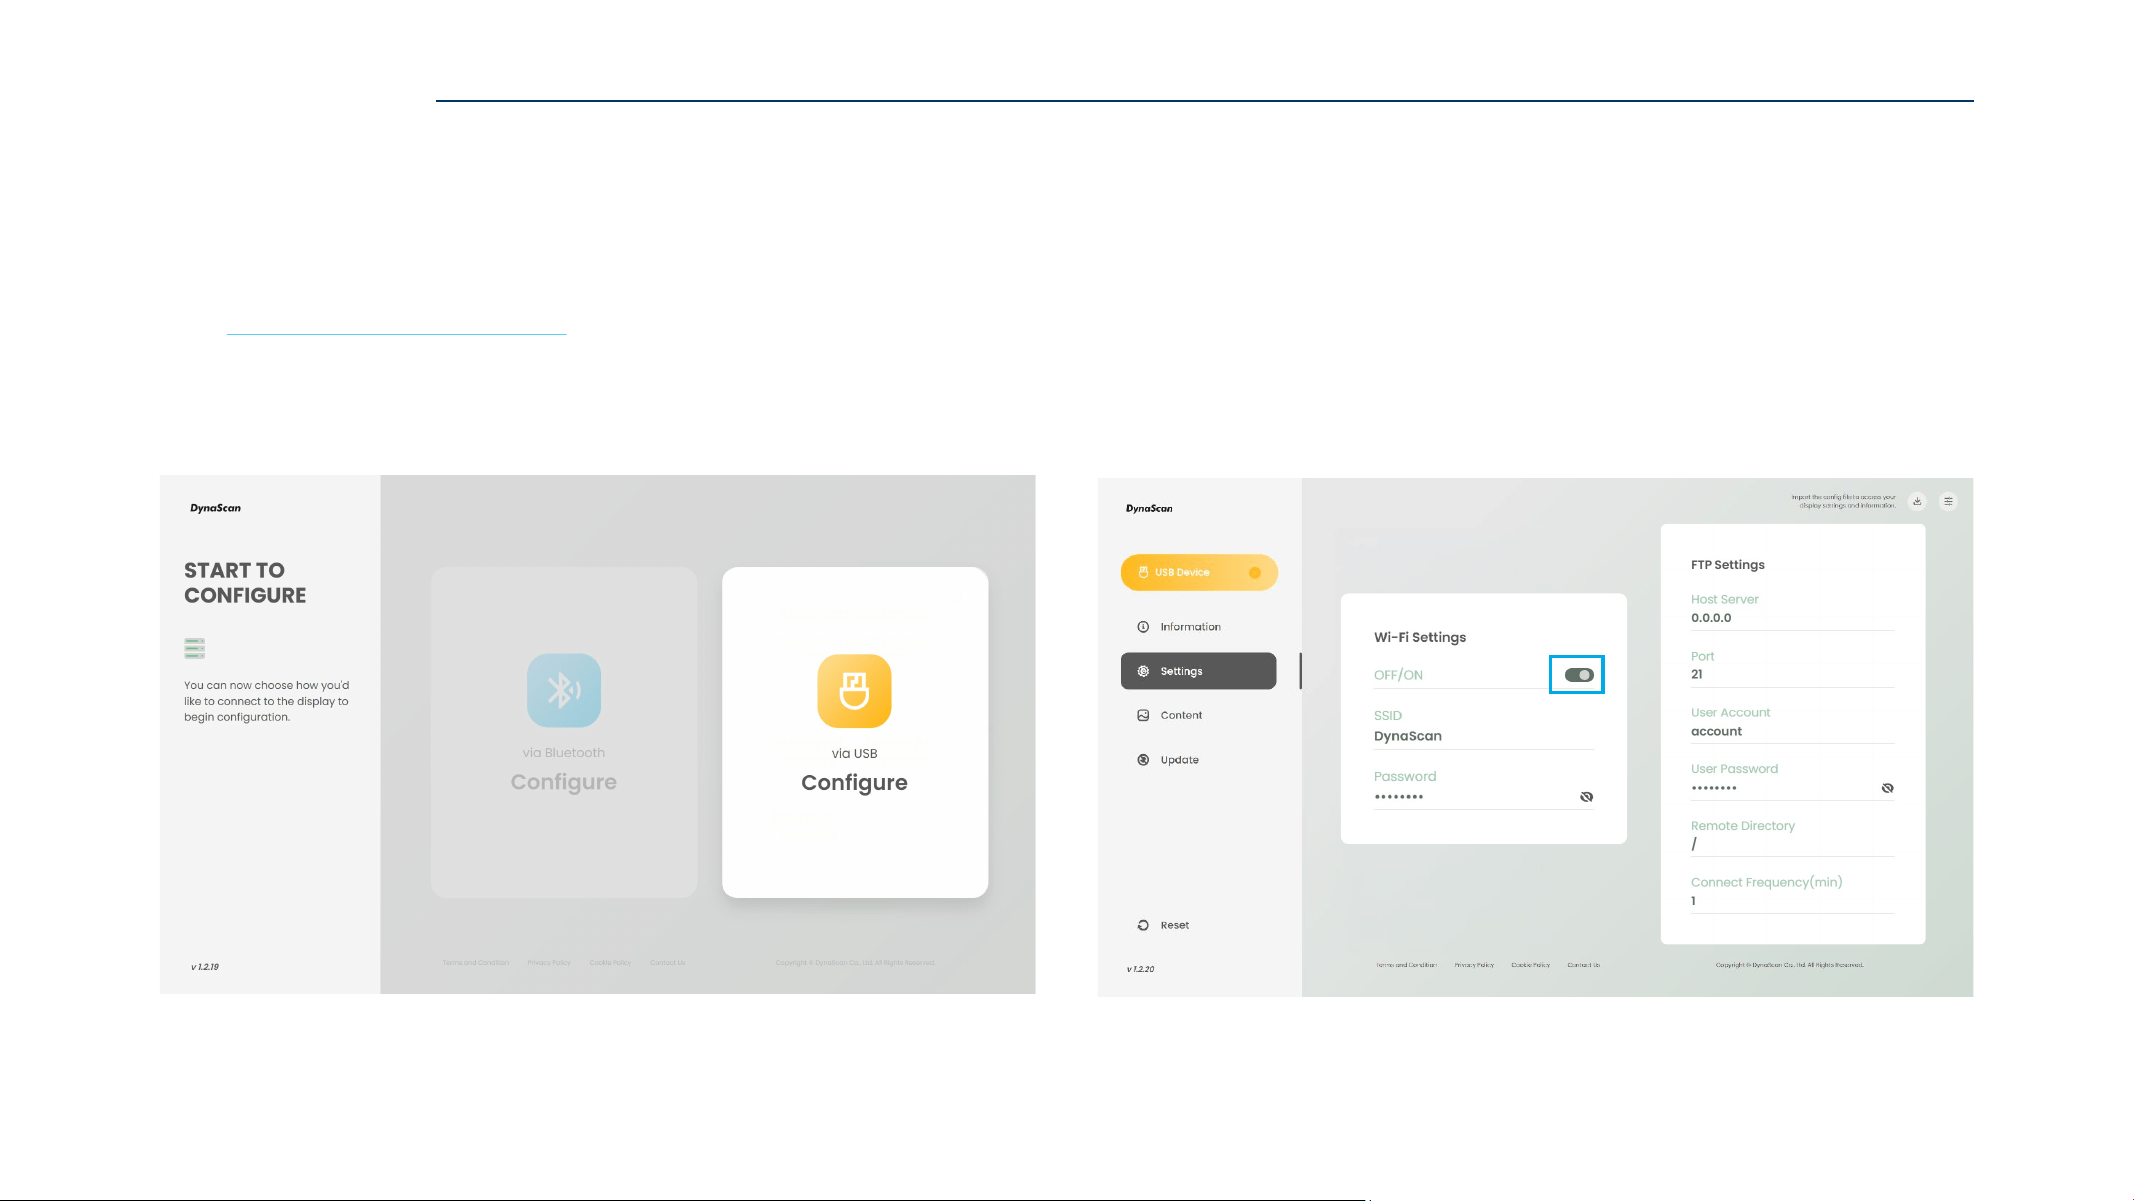Open Cookie Policy on the Start to Configure screen
This screenshot has width=2134, height=1201.
click(610, 963)
